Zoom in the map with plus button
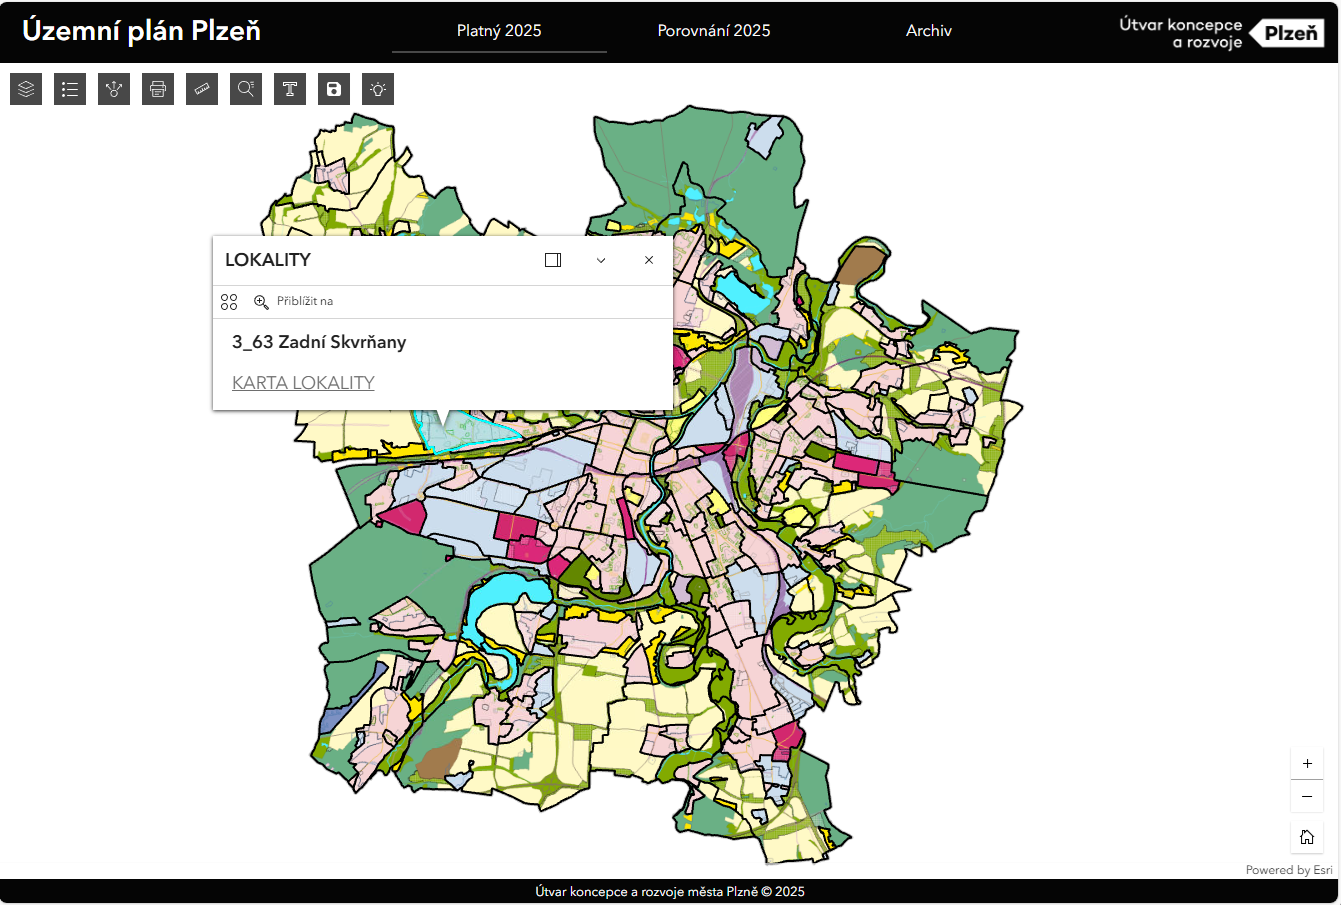 tap(1307, 764)
